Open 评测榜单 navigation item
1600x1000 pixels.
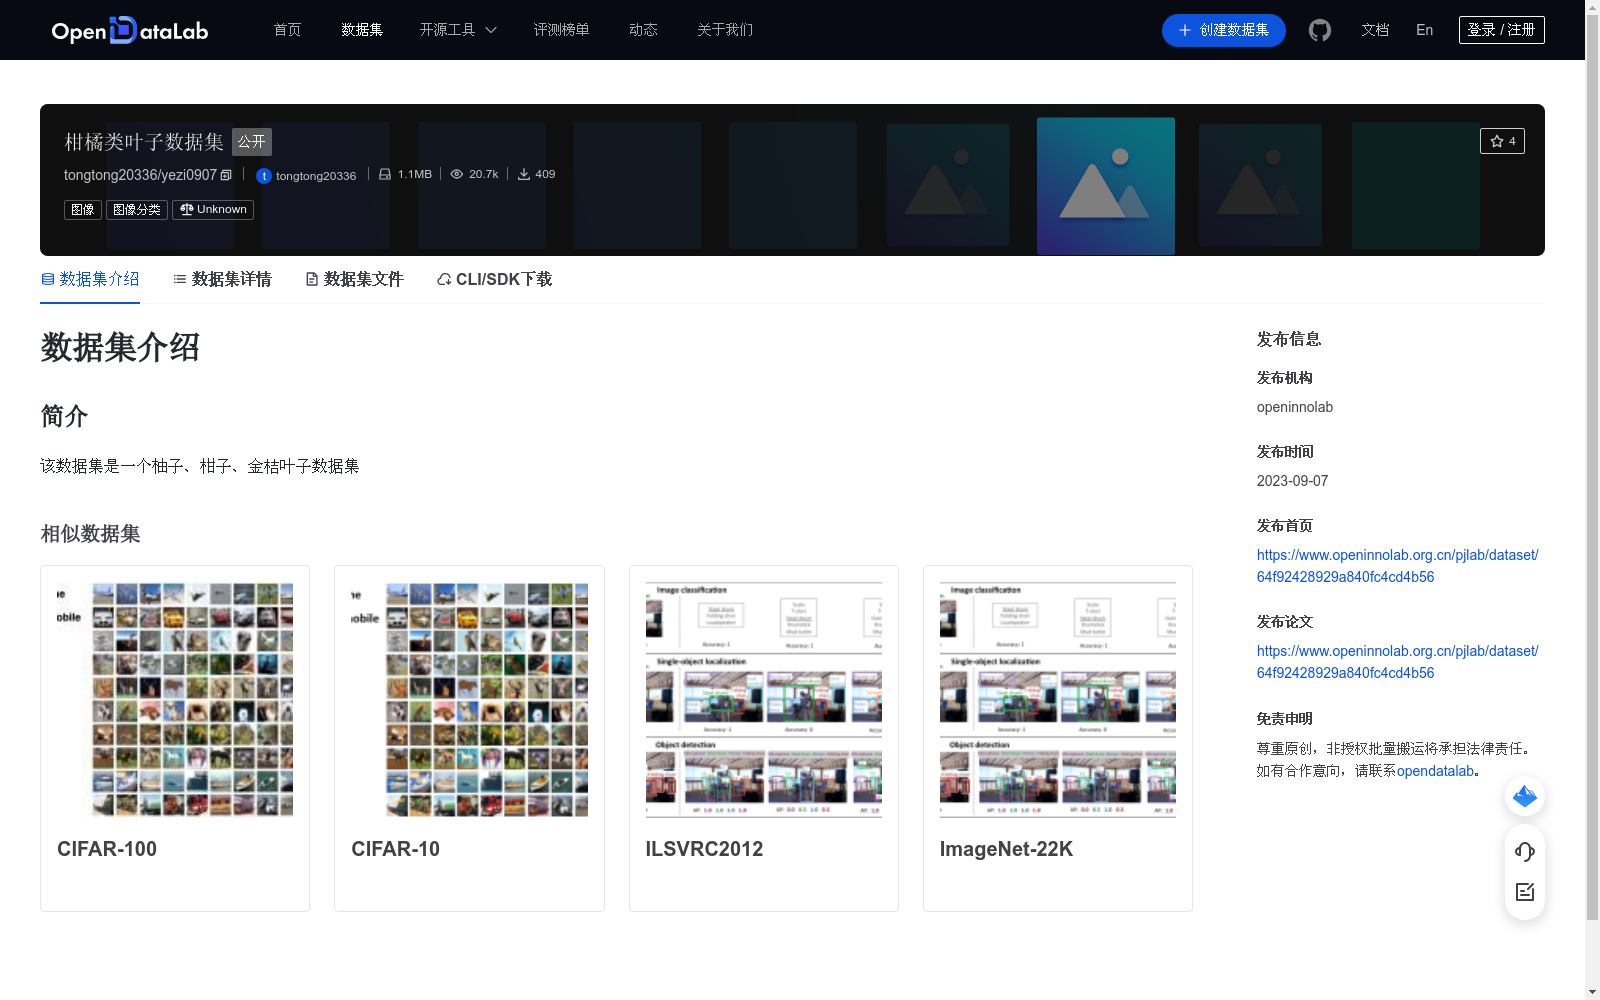561,30
